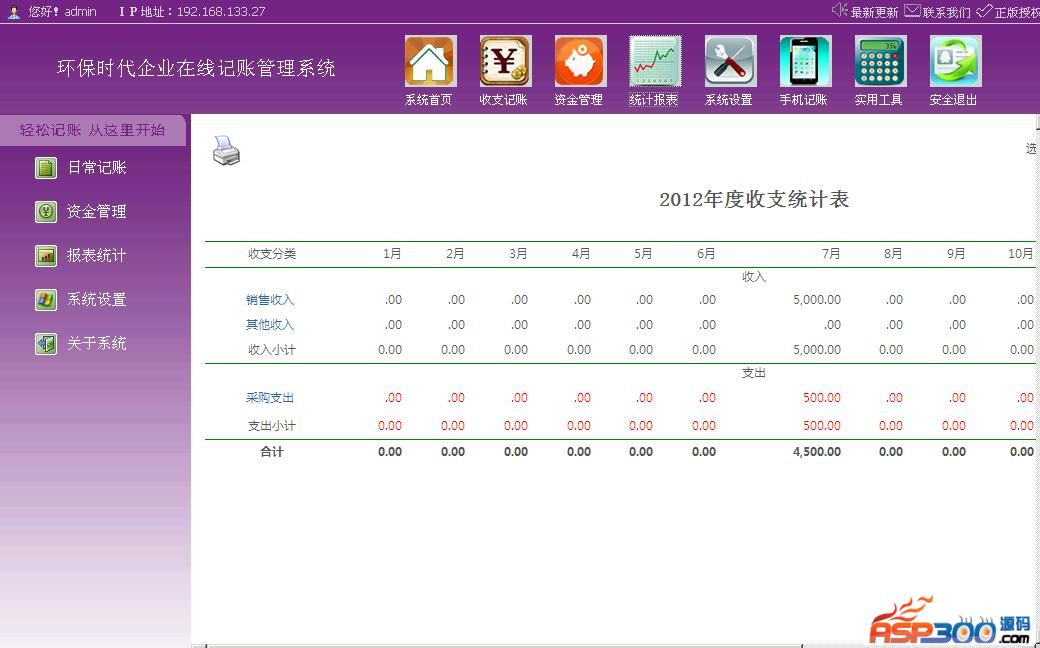This screenshot has width=1040, height=648.
Task: Open the 系统设置 tools icon
Action: pyautogui.click(x=730, y=61)
